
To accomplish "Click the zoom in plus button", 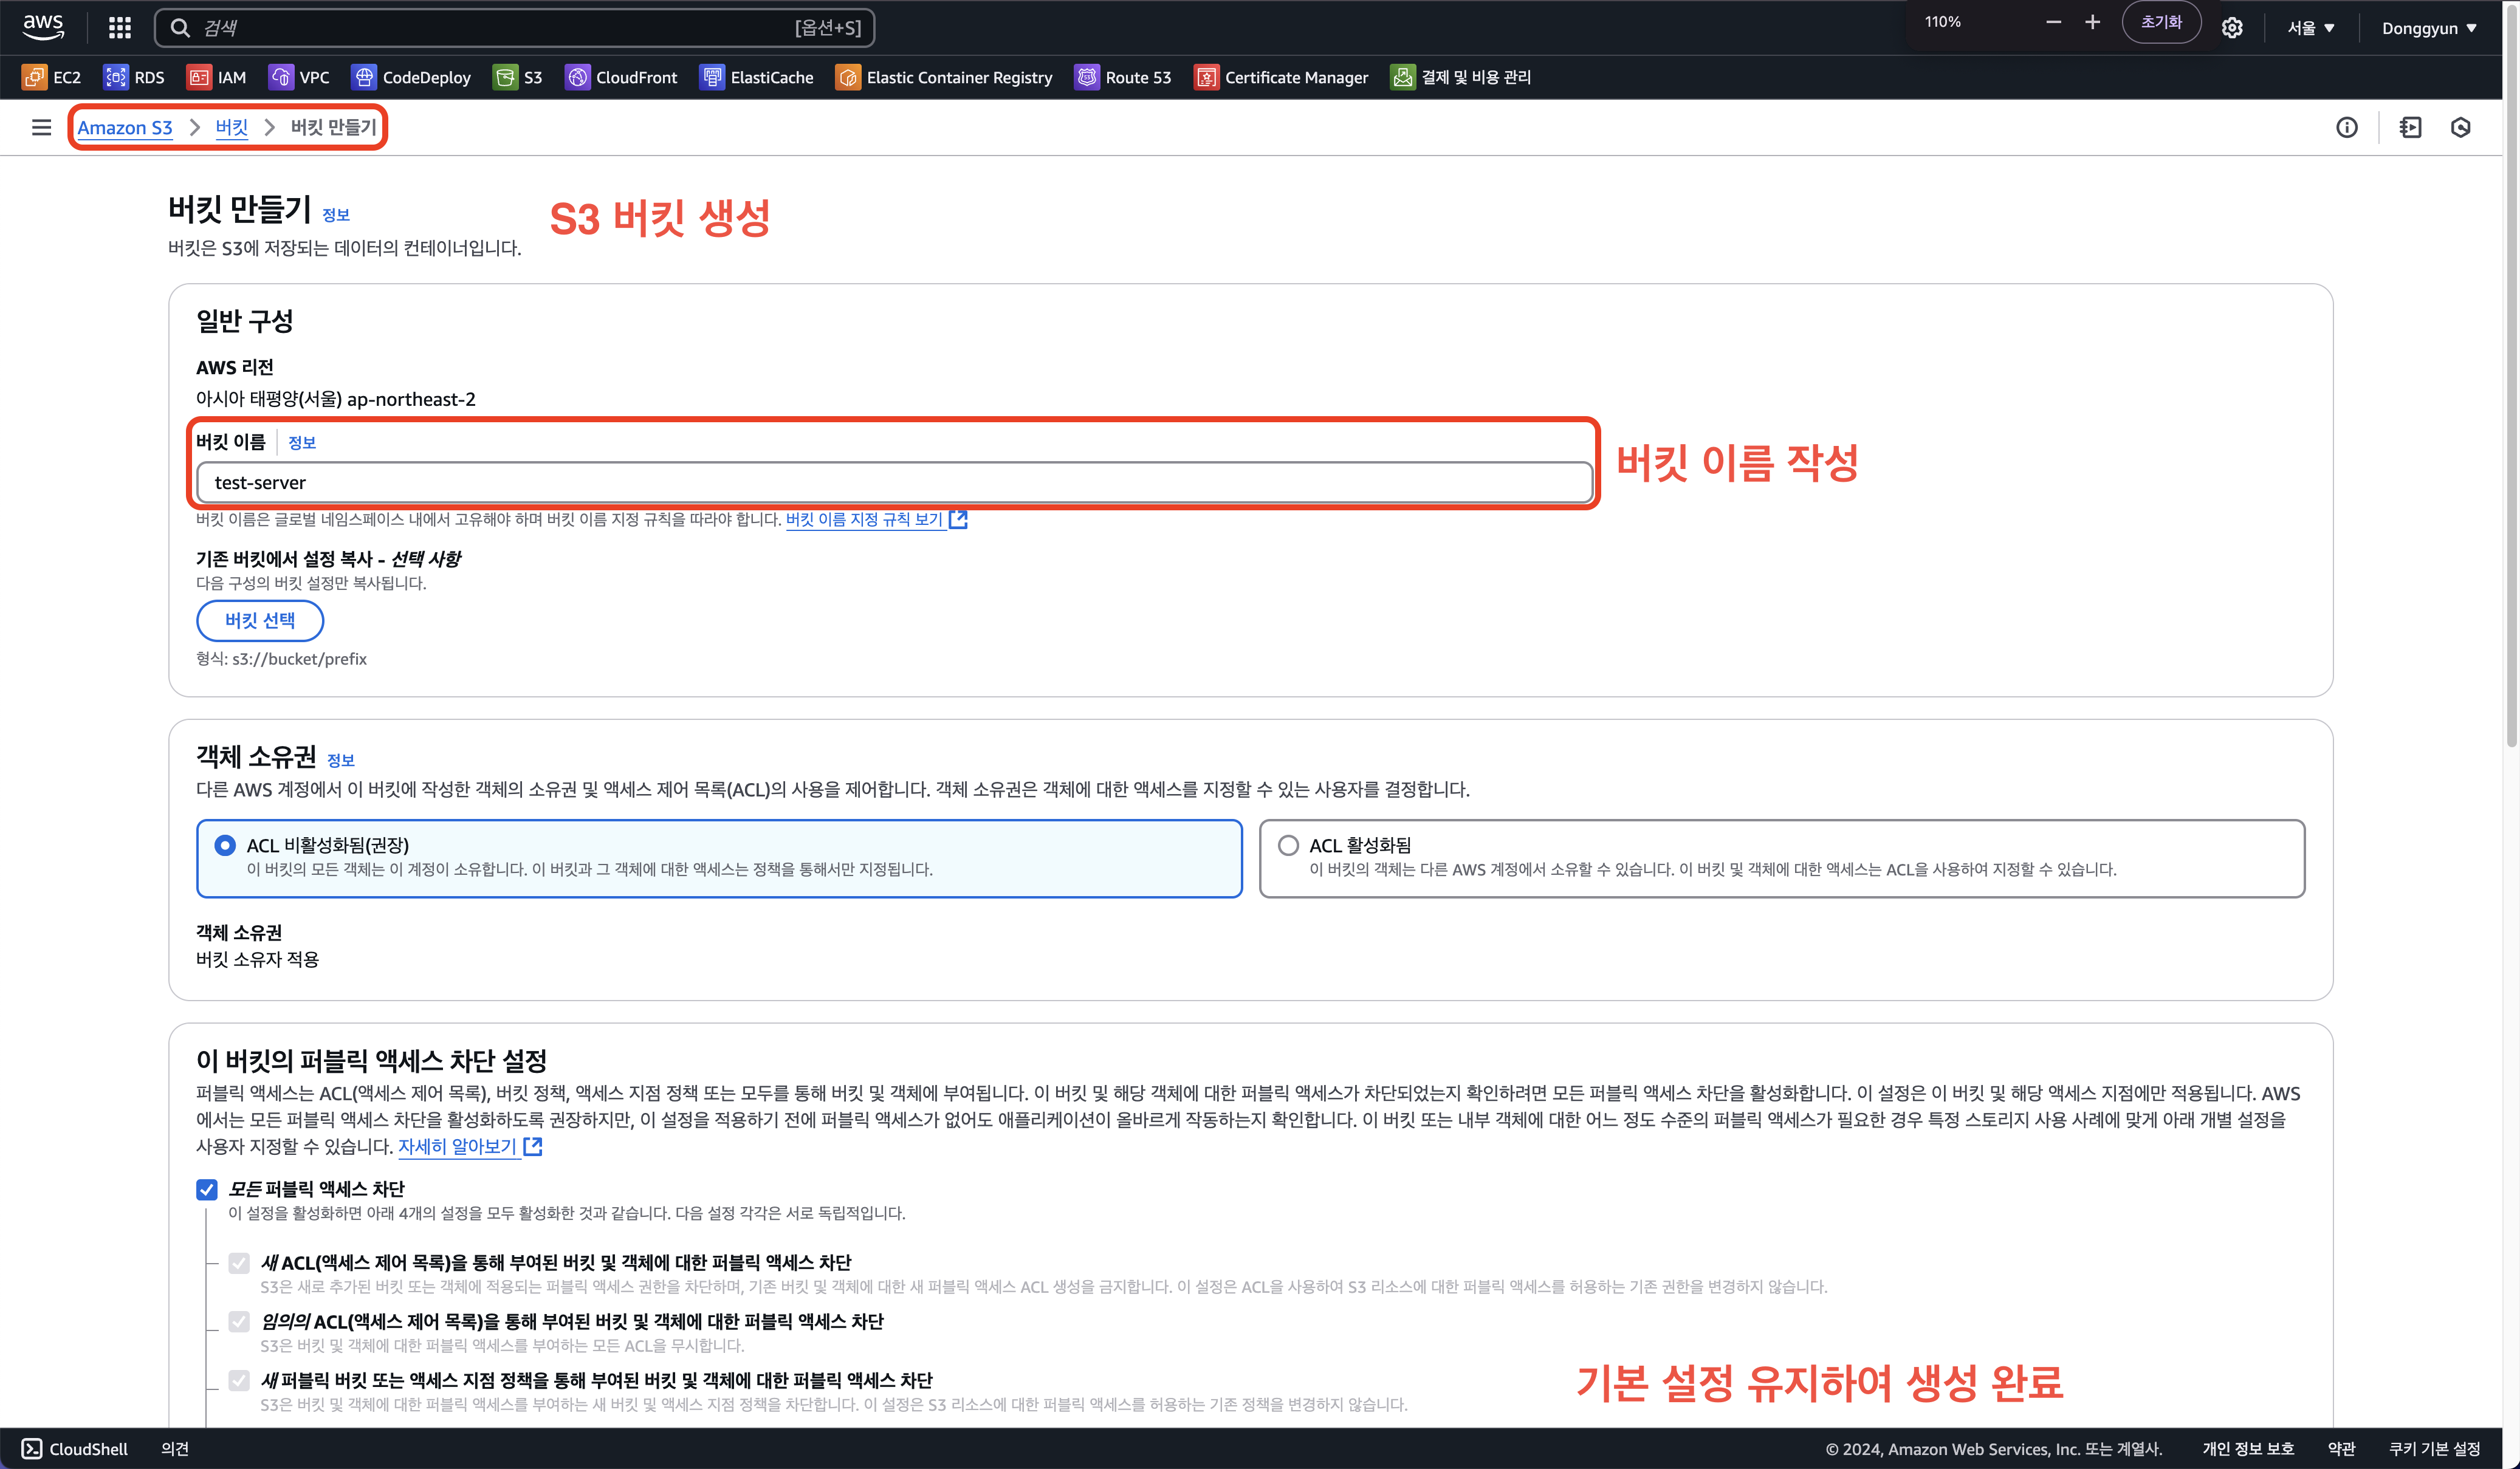I will [2092, 22].
